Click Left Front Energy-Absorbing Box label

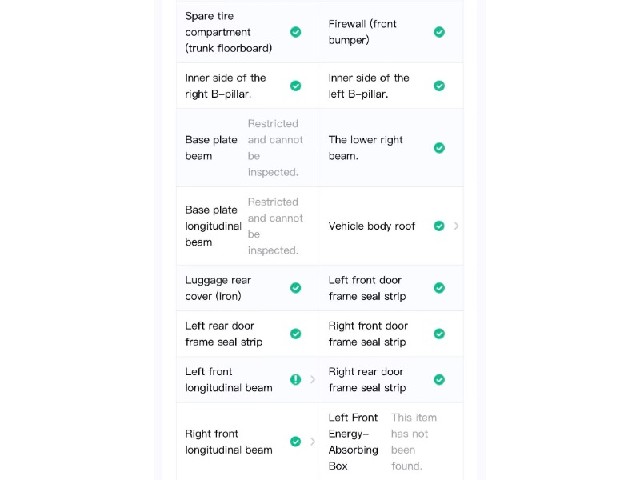(x=353, y=442)
